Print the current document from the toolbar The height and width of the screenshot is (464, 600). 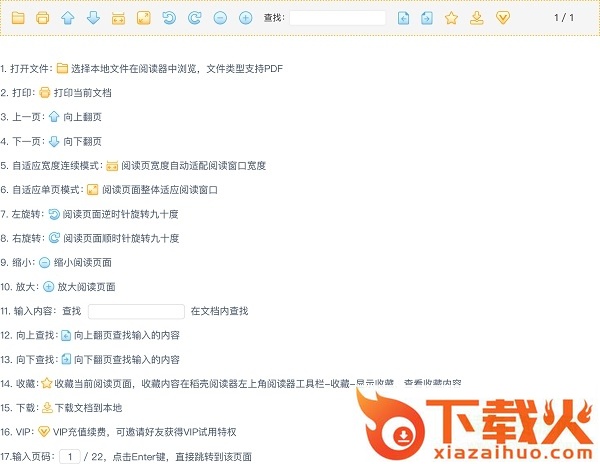coord(42,18)
